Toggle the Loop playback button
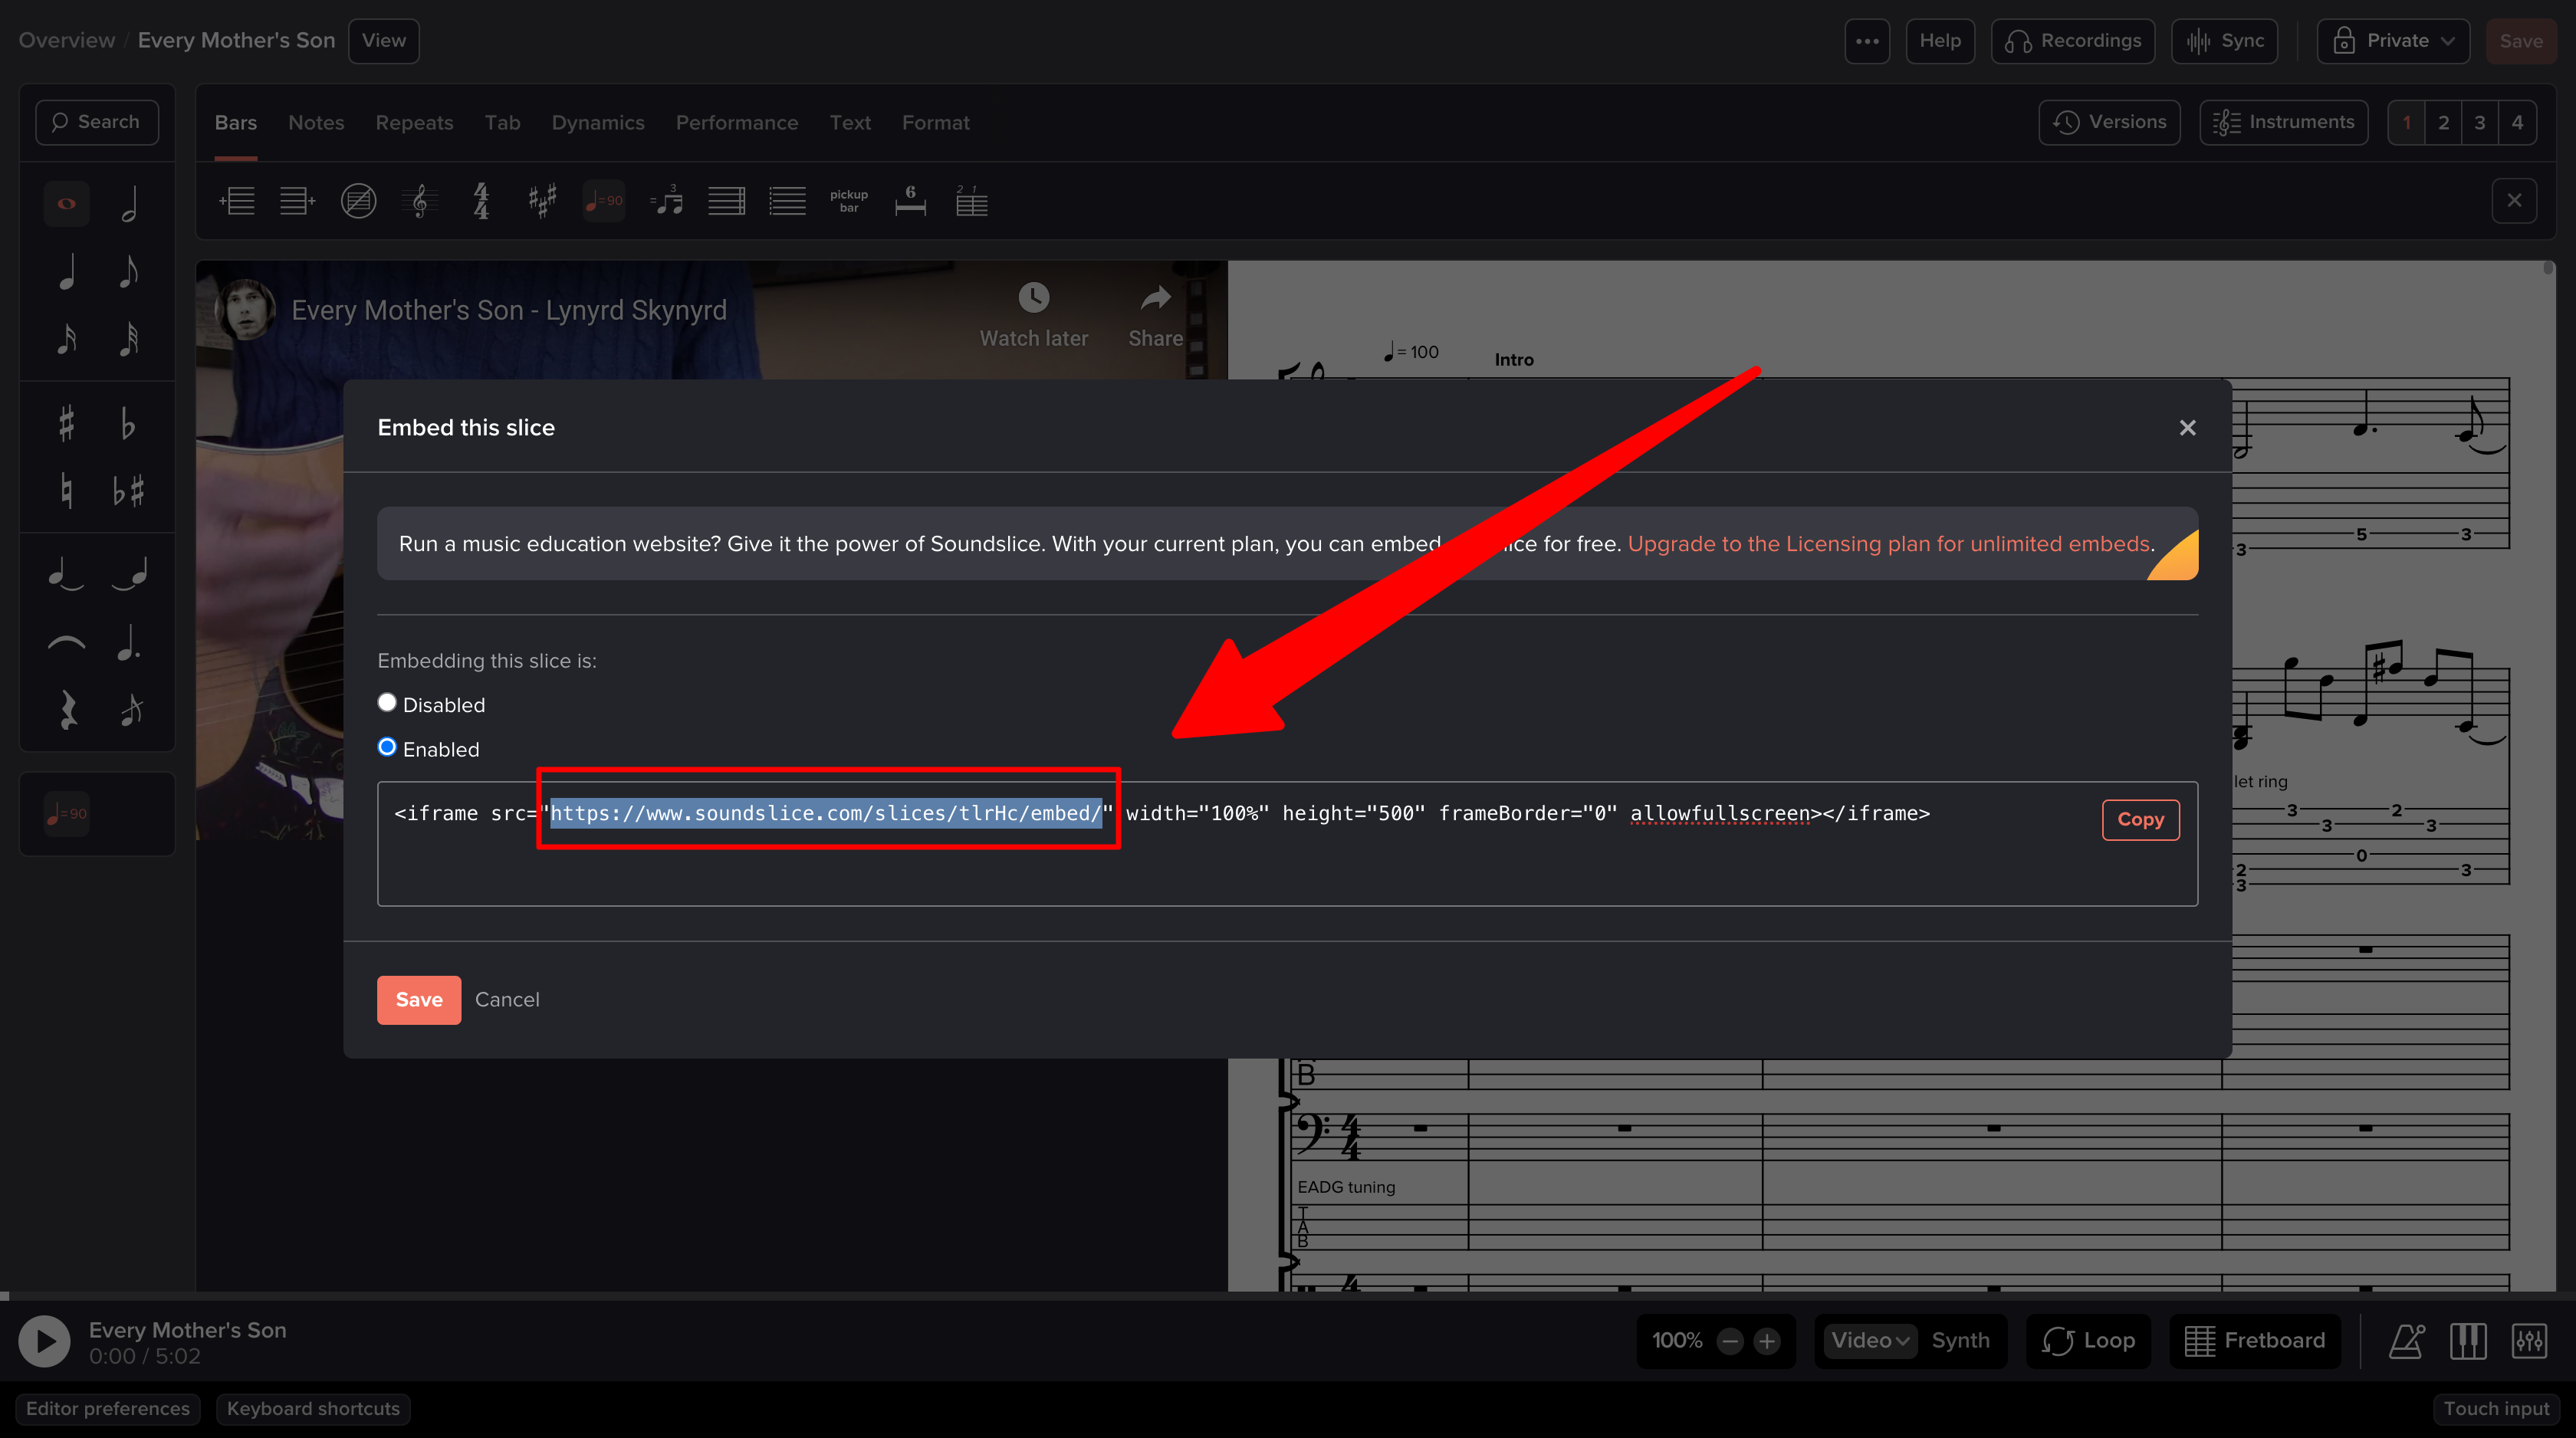 coord(2089,1341)
